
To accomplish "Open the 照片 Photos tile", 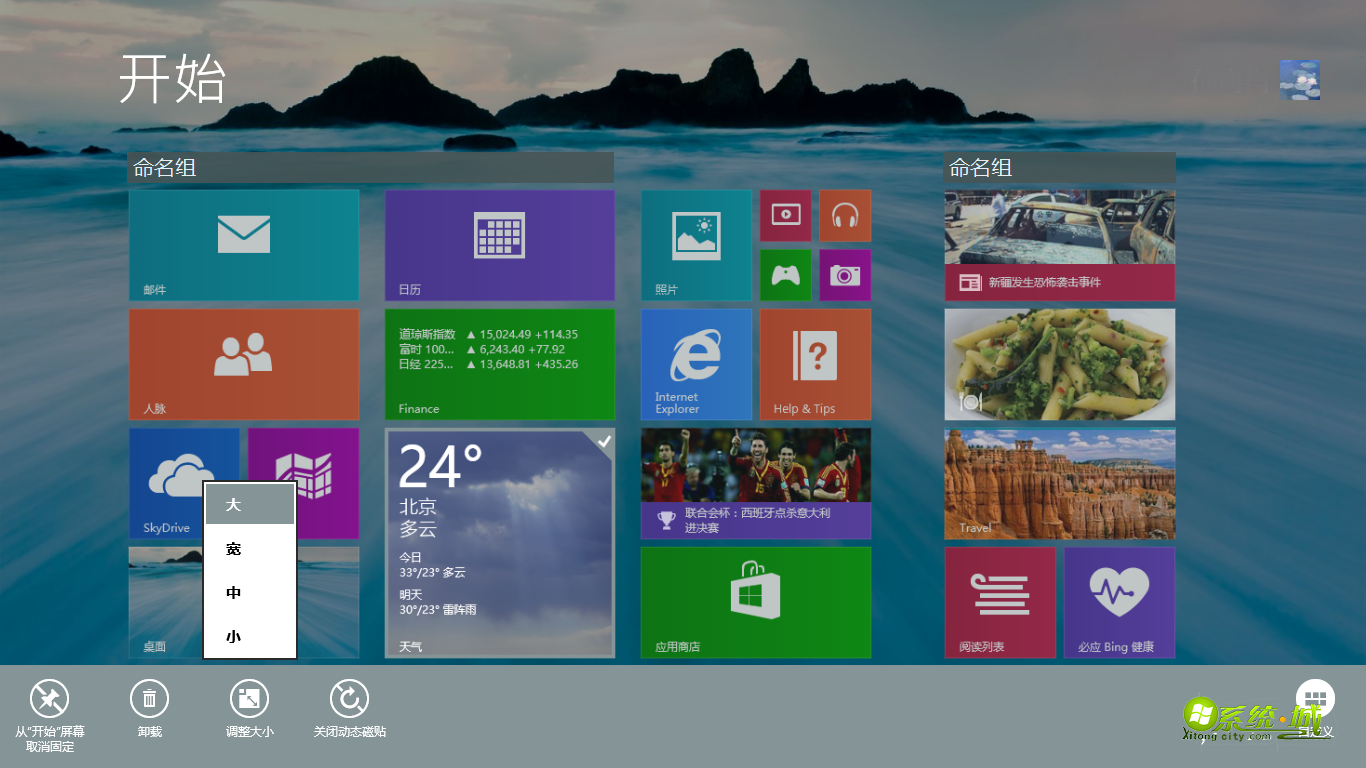I will pos(695,243).
